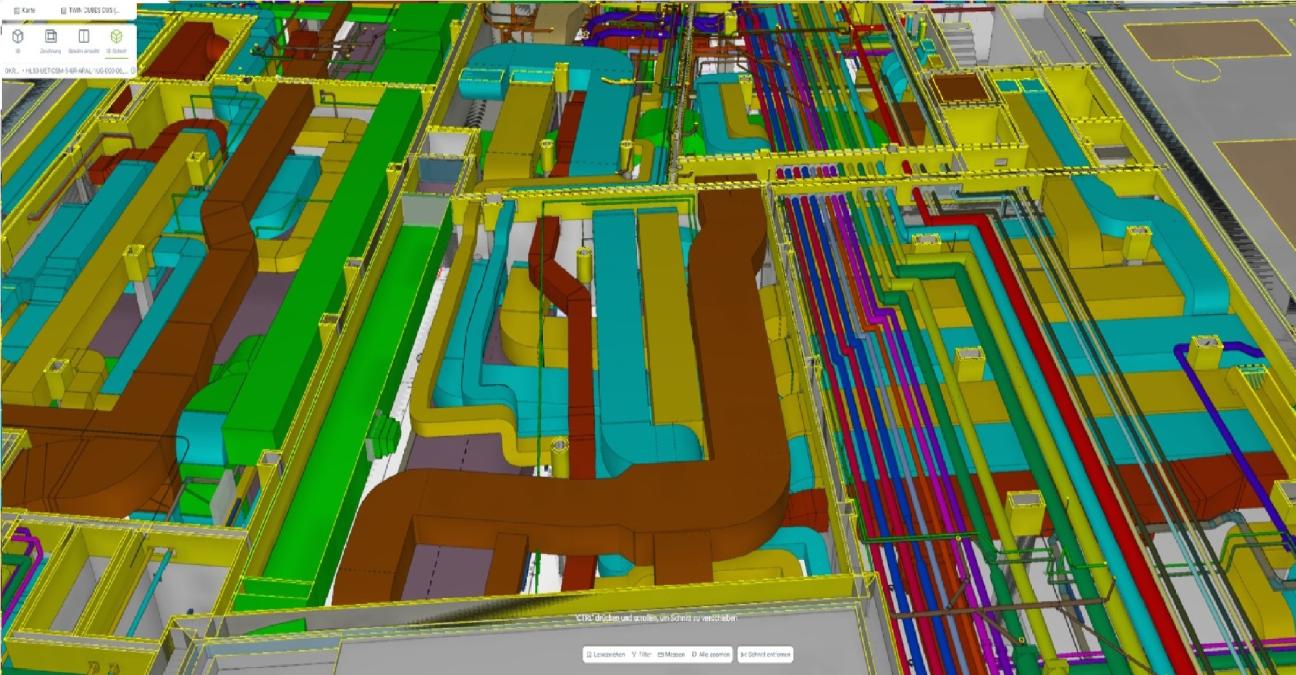Screen dimensions: 1296x675
Task: Remove the section with Schnitt entfernen
Action: 765,655
